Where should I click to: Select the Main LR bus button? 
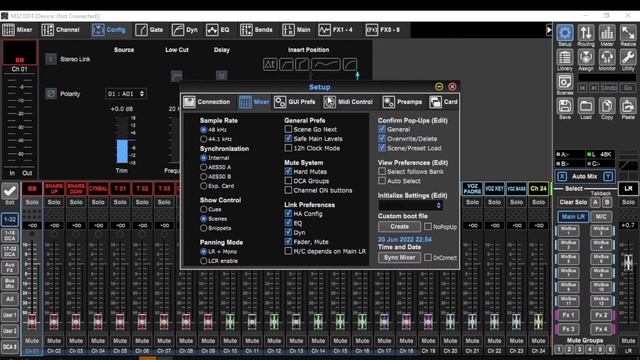tap(573, 217)
